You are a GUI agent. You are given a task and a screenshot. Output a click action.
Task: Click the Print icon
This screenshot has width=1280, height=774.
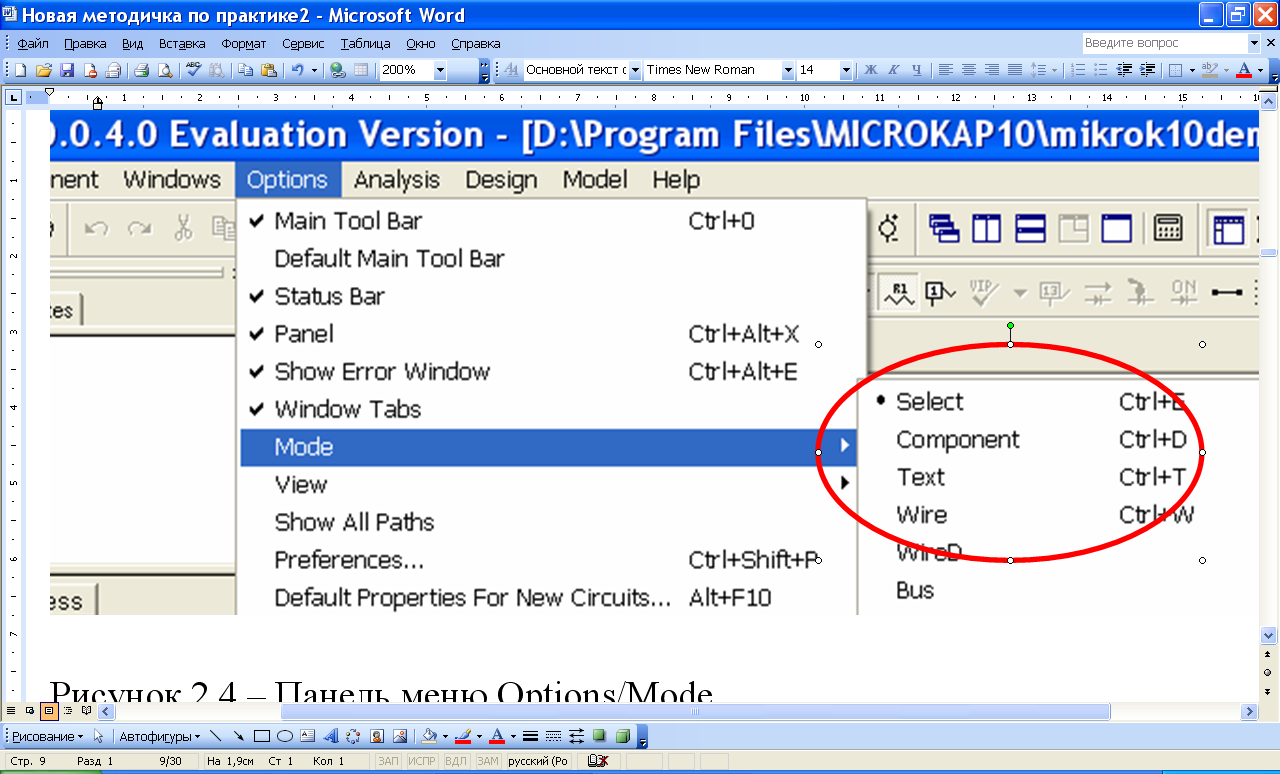(141, 70)
